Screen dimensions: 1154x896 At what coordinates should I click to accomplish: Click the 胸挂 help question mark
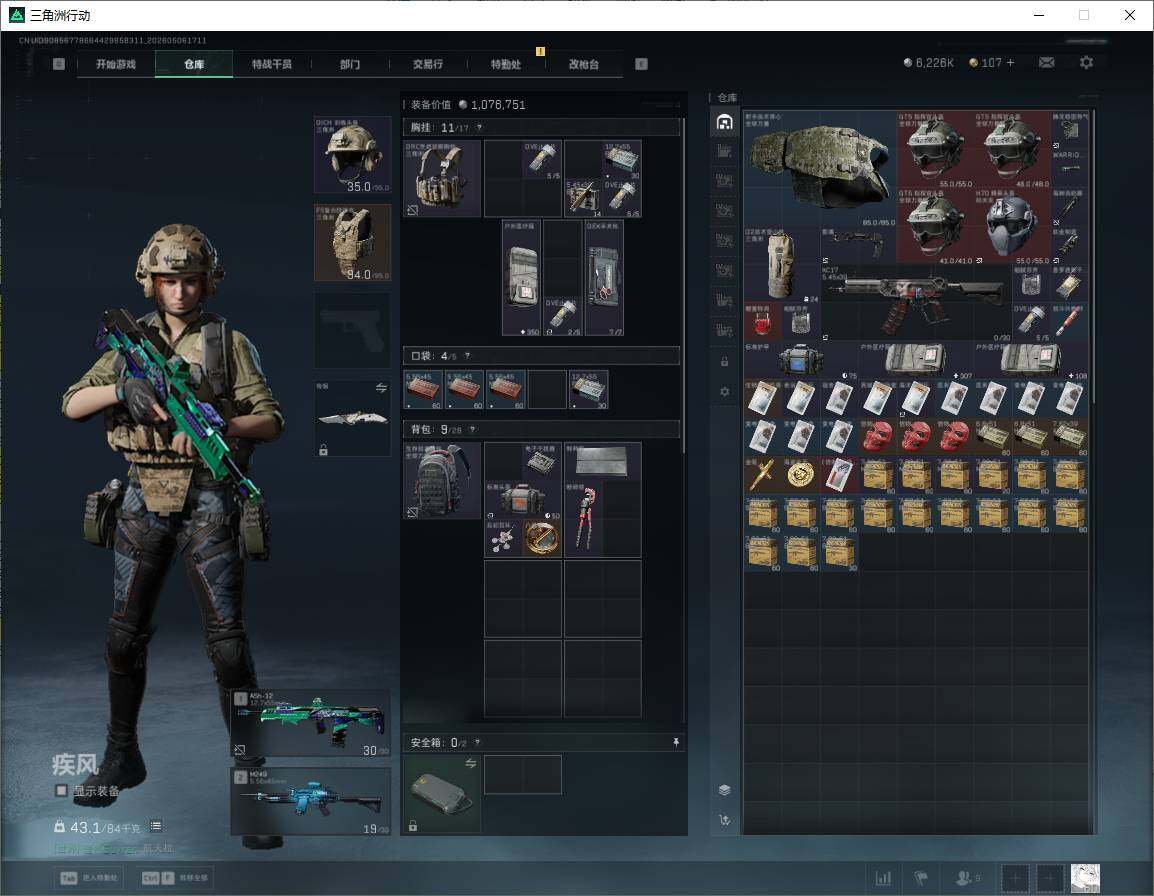point(479,127)
